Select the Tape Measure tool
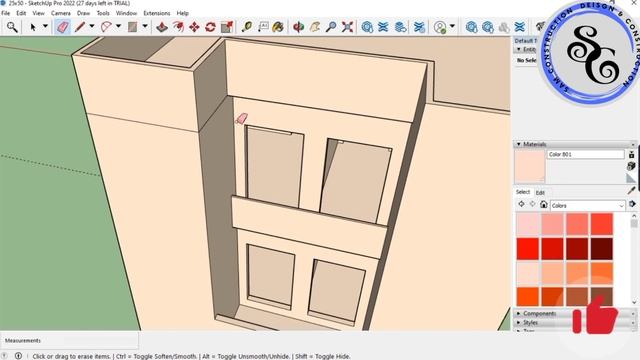 (247, 27)
